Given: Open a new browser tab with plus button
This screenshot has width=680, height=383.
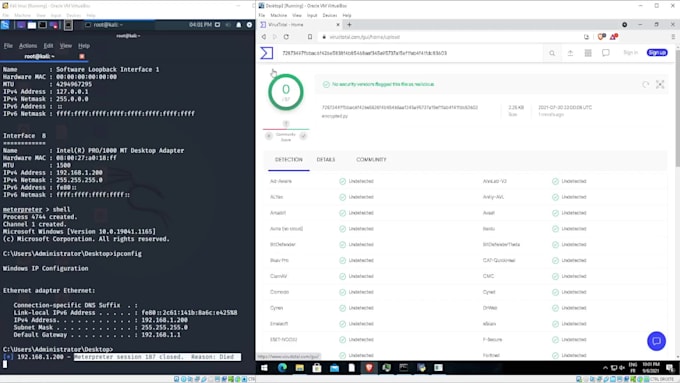Looking at the screenshot, I should coord(349,25).
